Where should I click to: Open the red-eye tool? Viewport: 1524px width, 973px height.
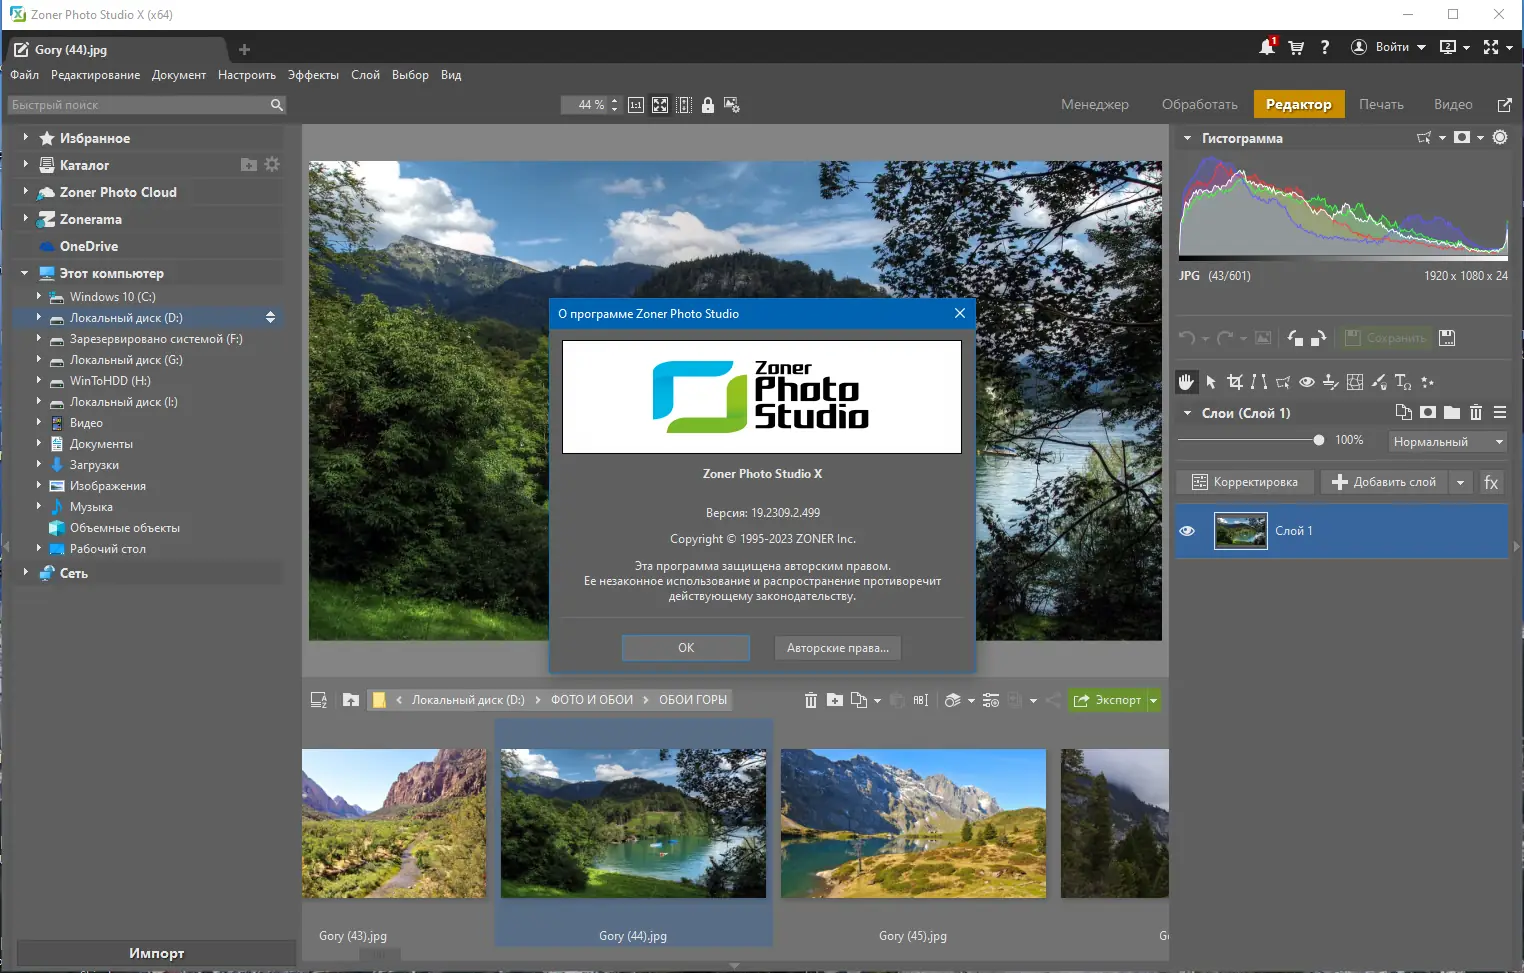(1307, 382)
